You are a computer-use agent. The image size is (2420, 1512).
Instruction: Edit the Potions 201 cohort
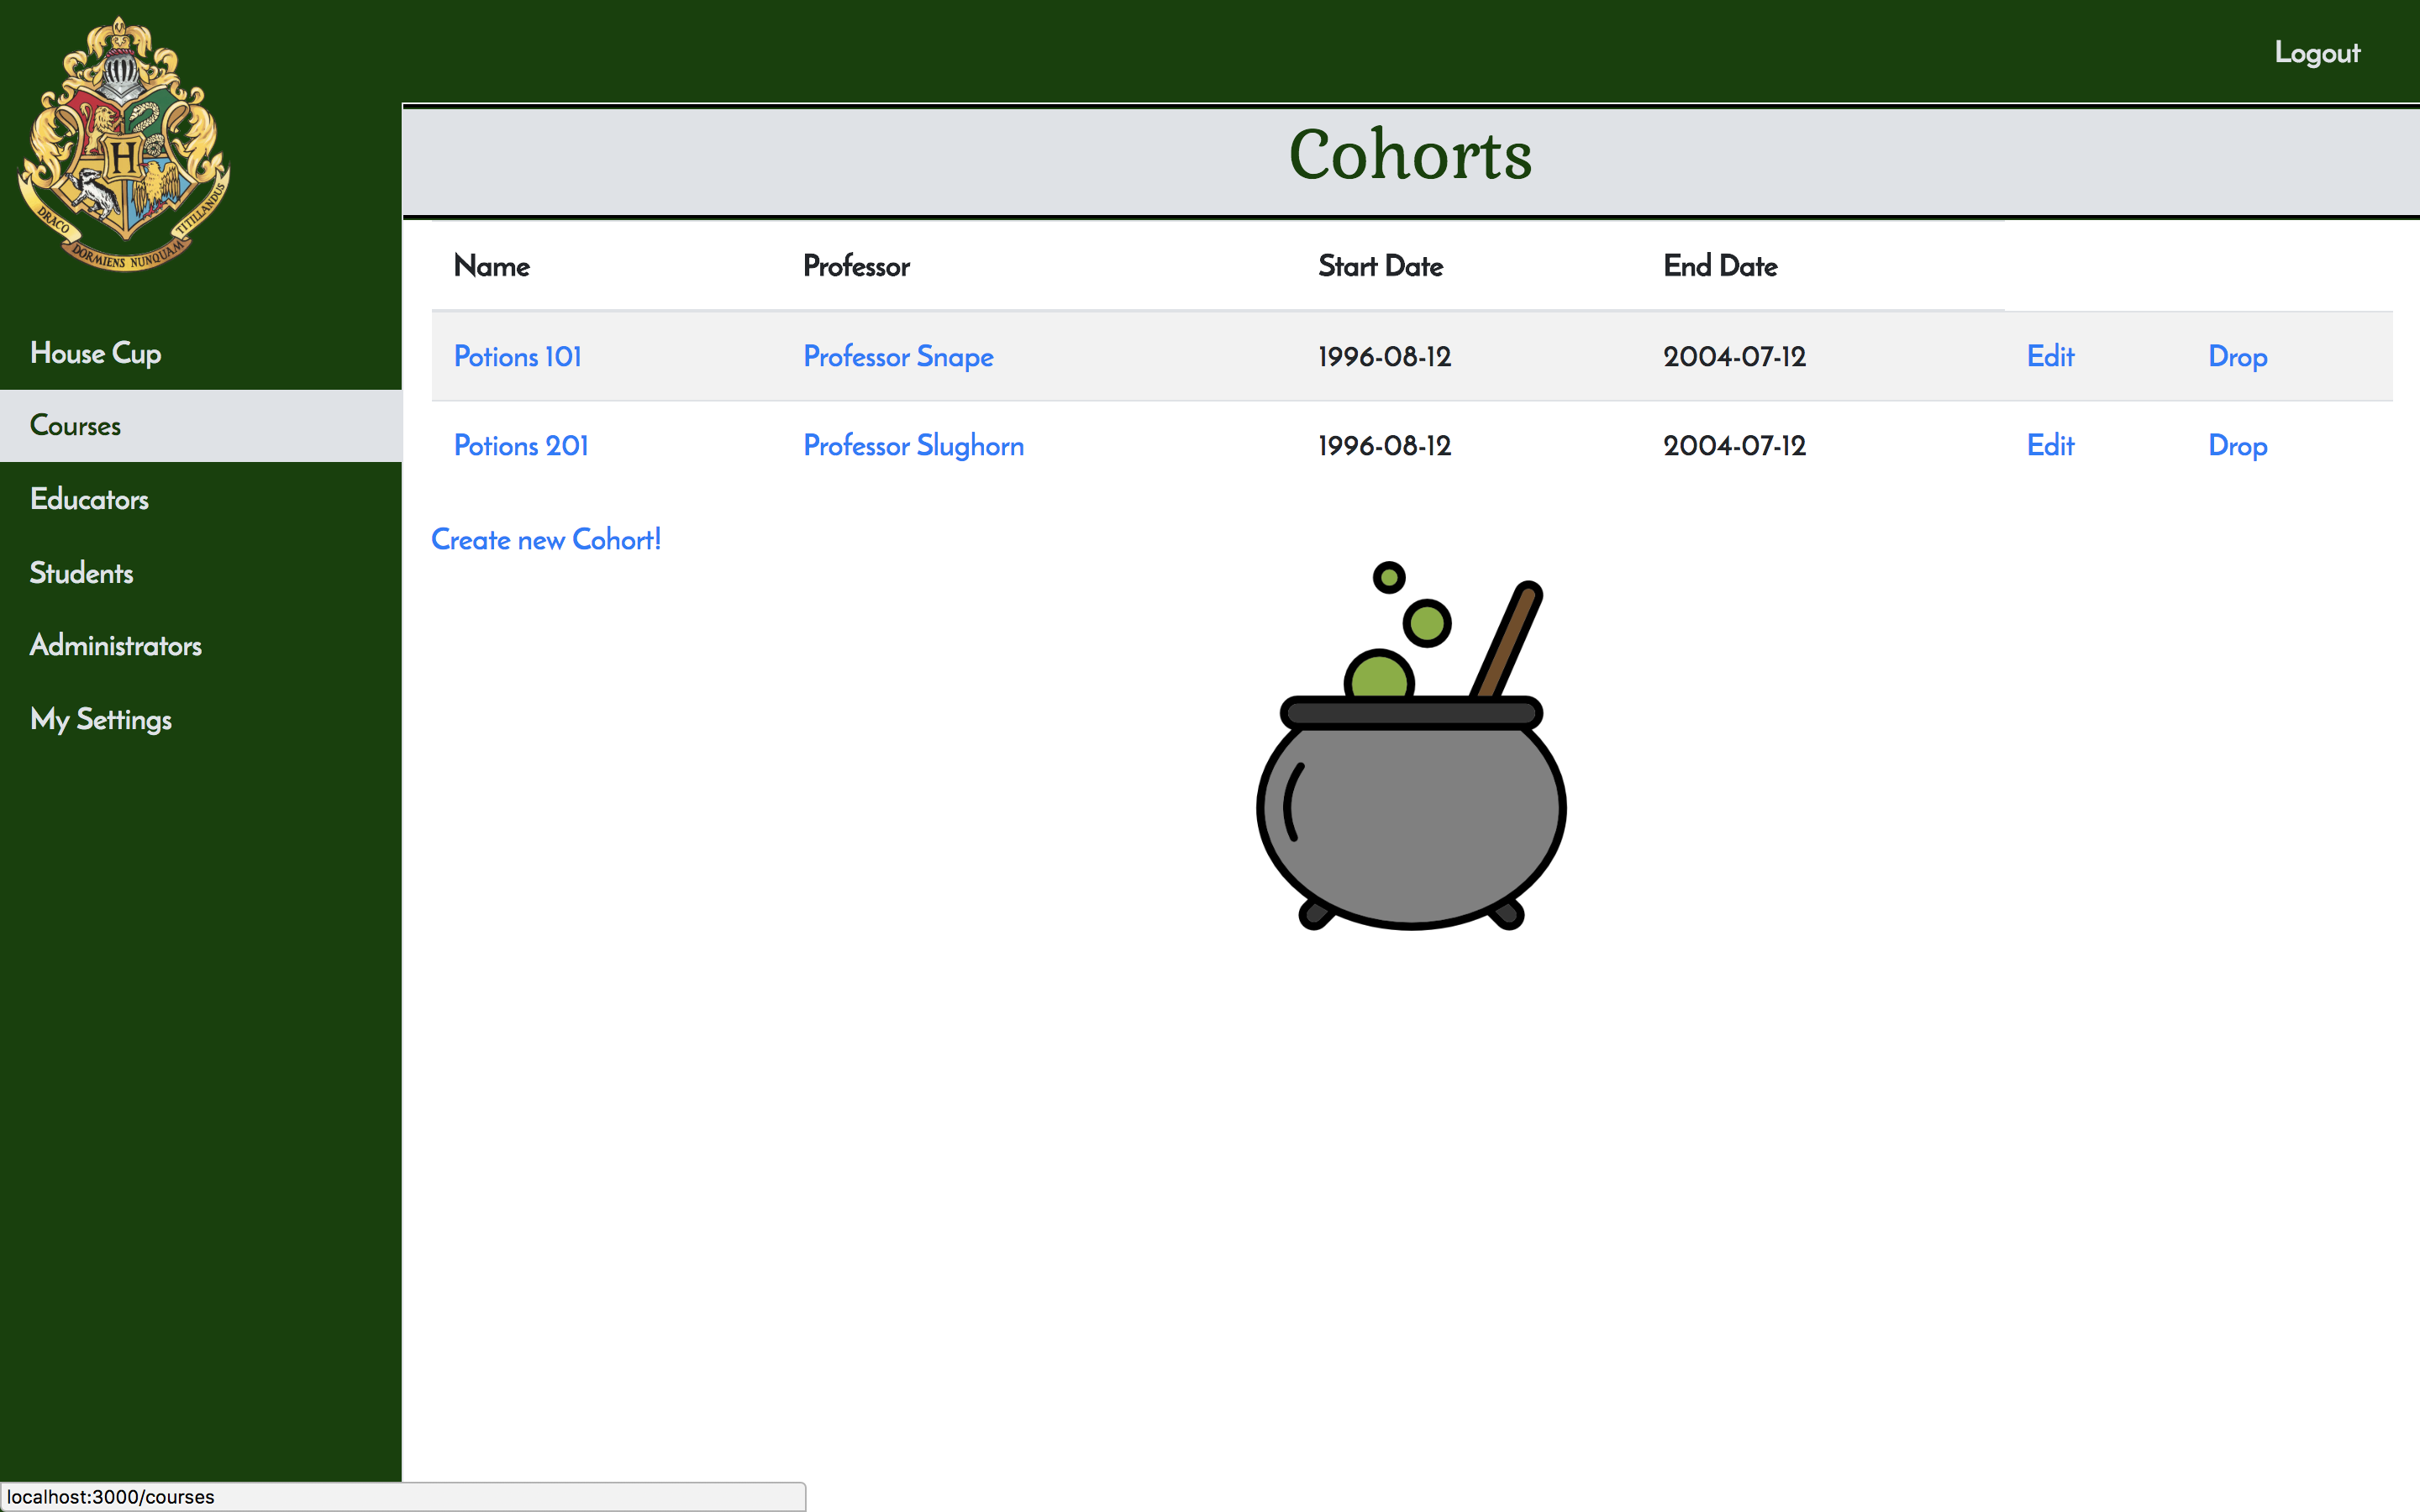click(2050, 446)
